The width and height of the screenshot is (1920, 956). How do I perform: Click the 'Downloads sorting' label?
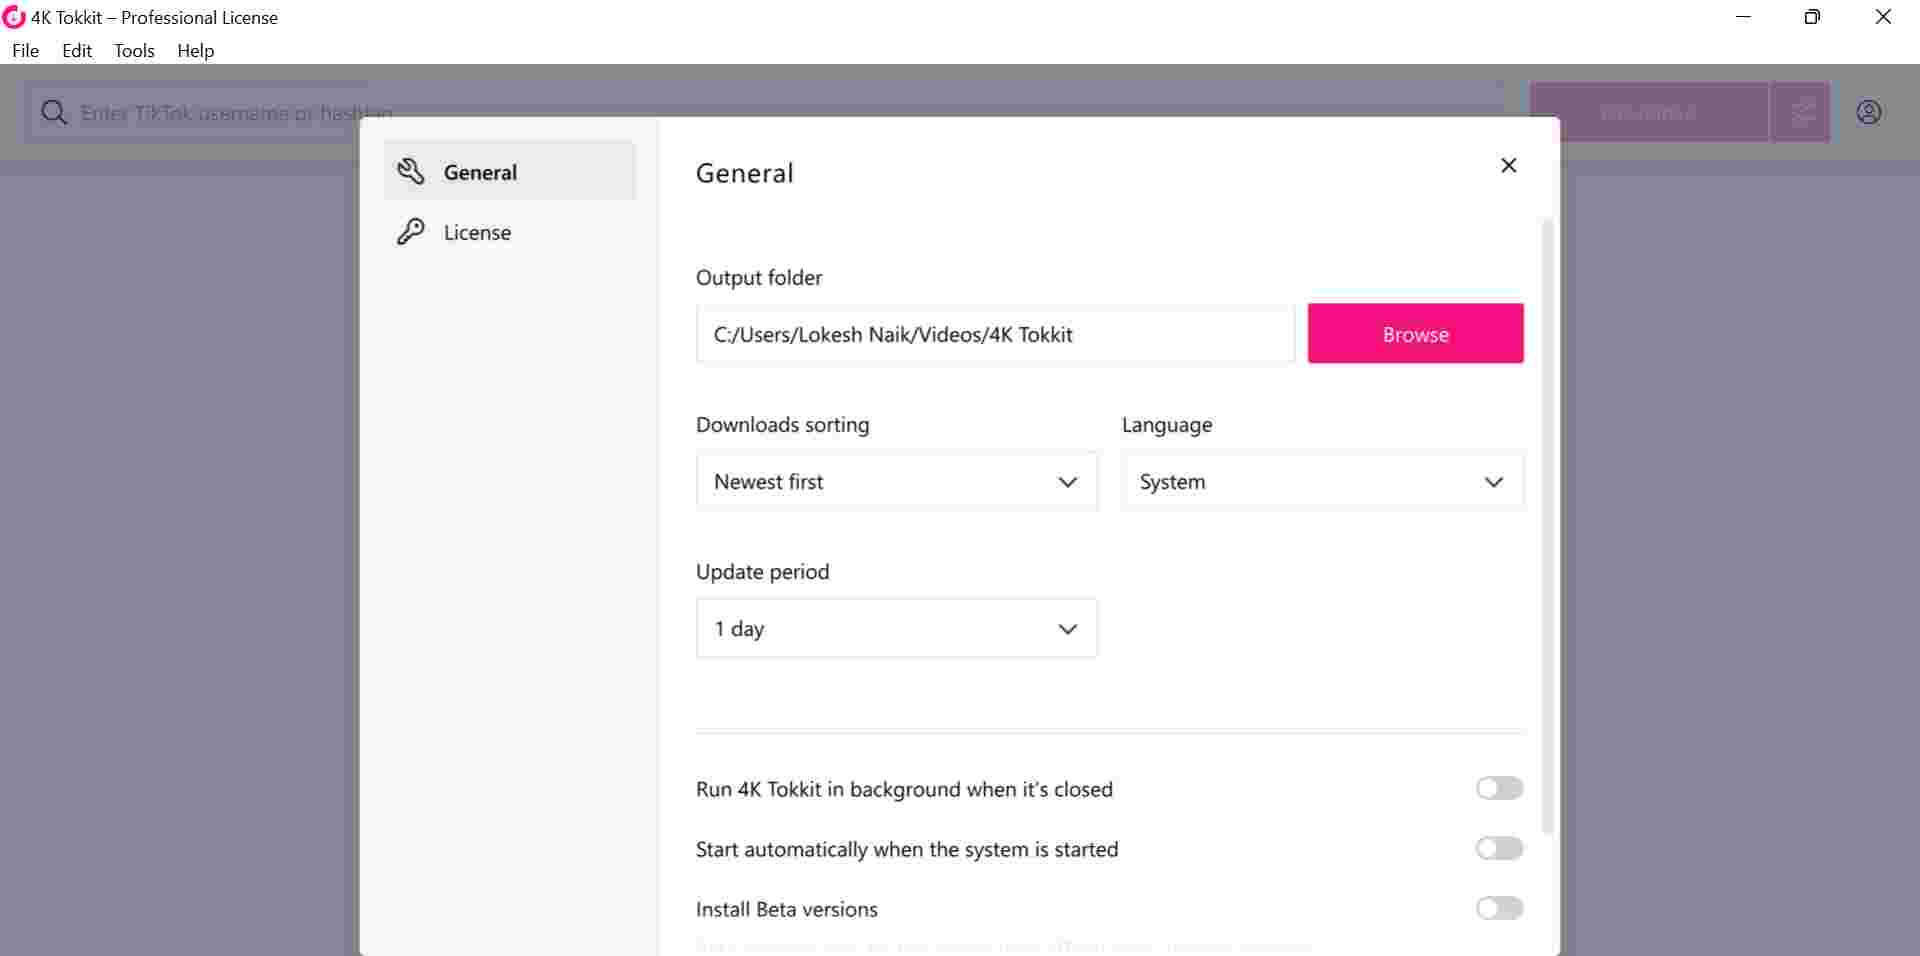[x=783, y=424]
